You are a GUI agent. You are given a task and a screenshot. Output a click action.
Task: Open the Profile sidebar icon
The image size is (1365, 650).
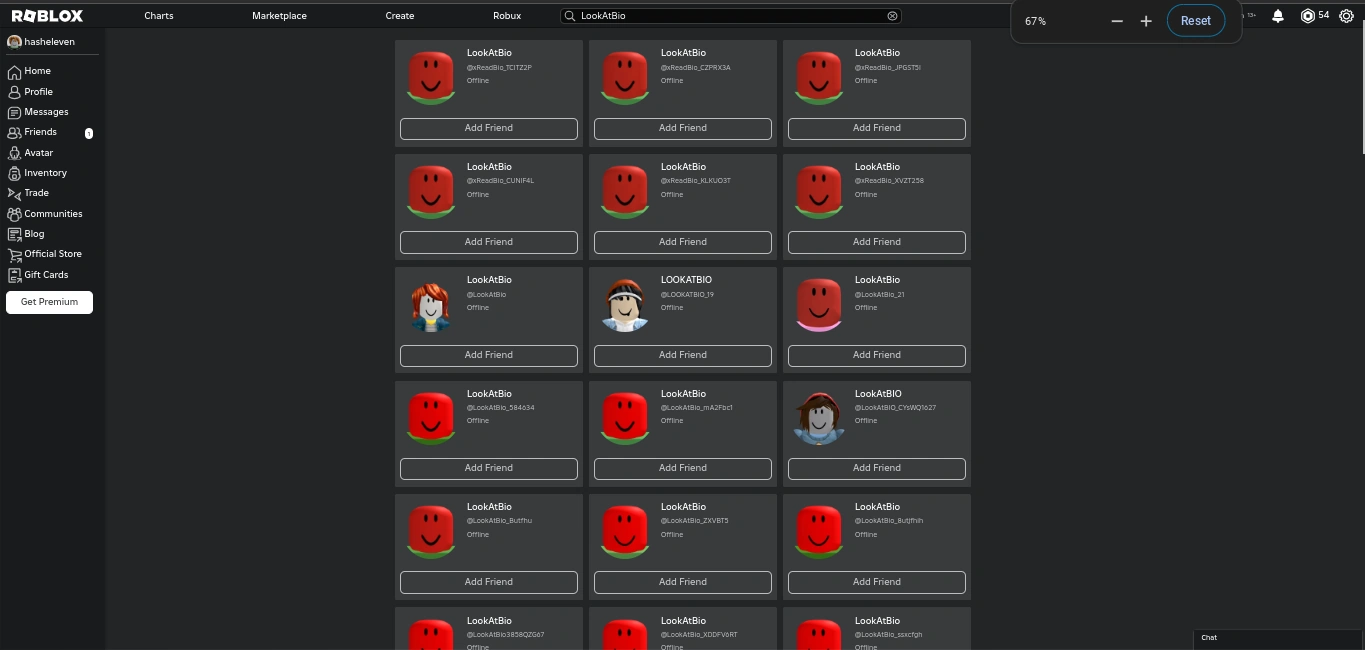point(14,92)
